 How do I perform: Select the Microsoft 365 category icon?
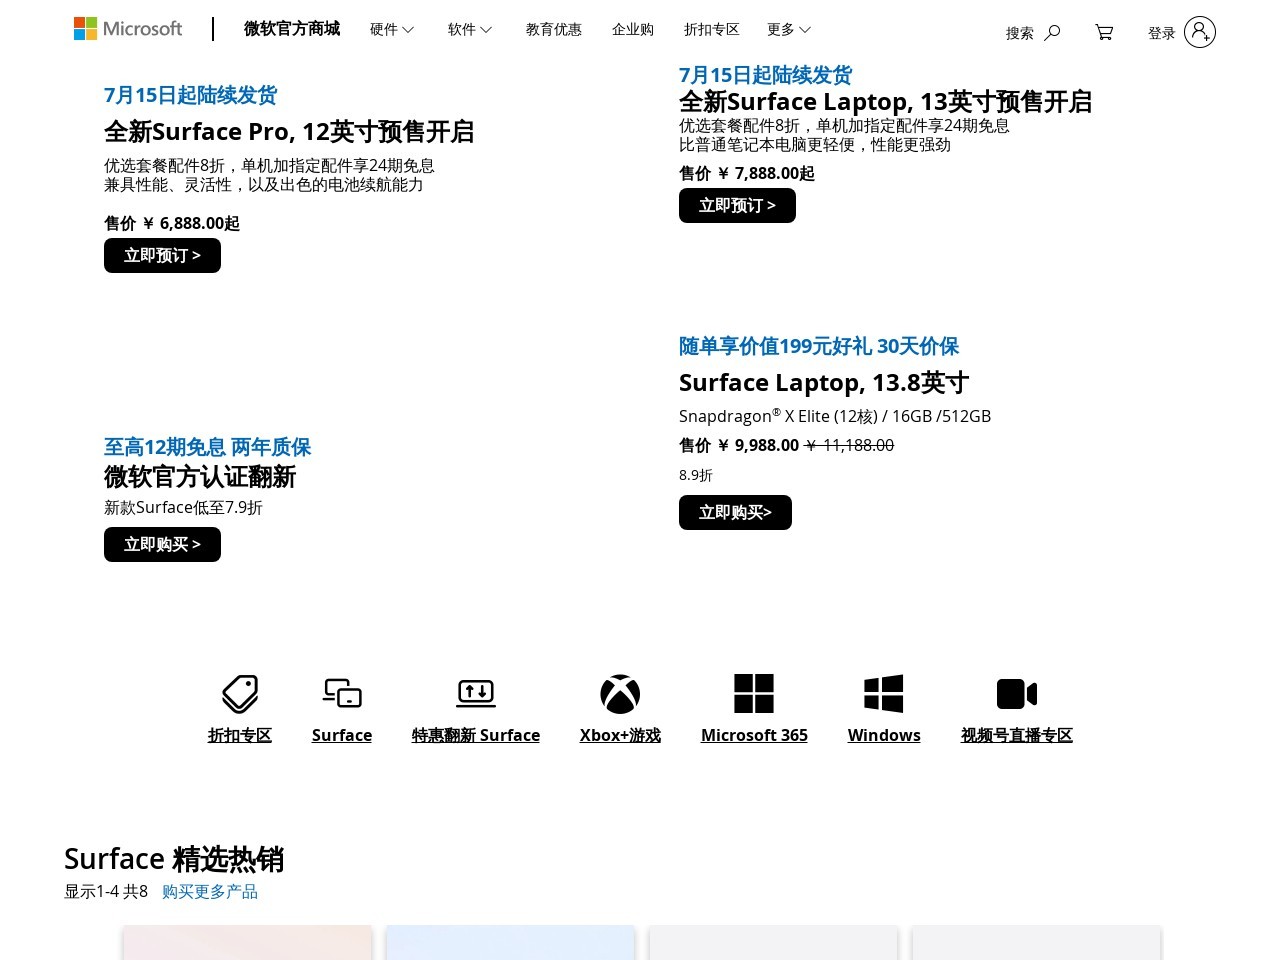(x=754, y=693)
